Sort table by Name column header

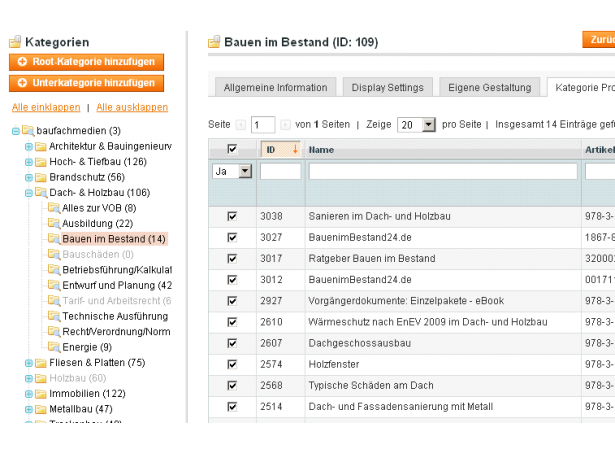(x=321, y=149)
